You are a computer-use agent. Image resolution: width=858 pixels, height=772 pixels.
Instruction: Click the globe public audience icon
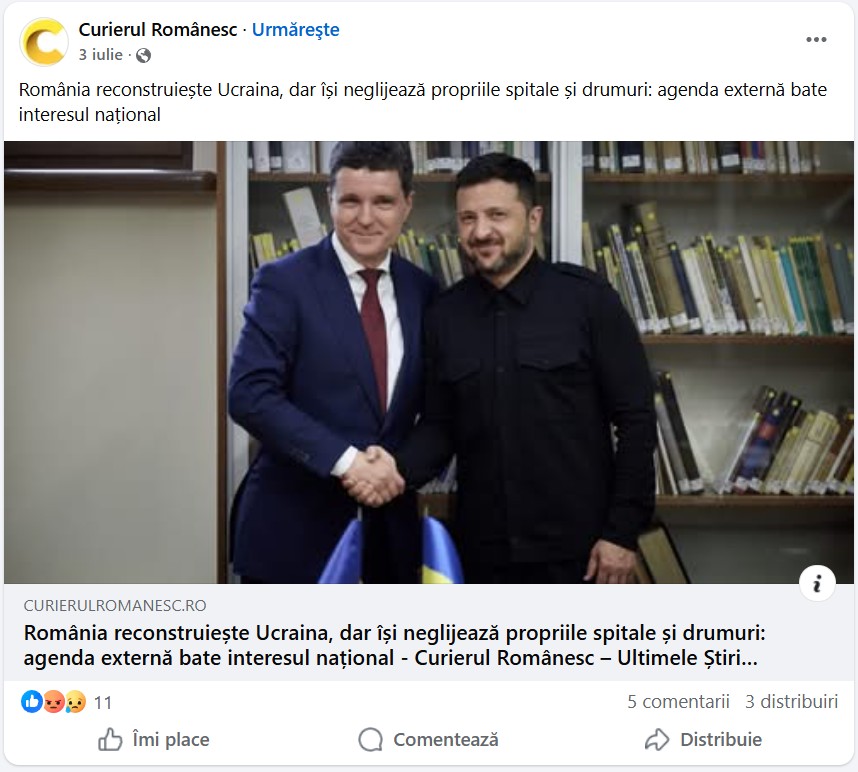point(143,55)
